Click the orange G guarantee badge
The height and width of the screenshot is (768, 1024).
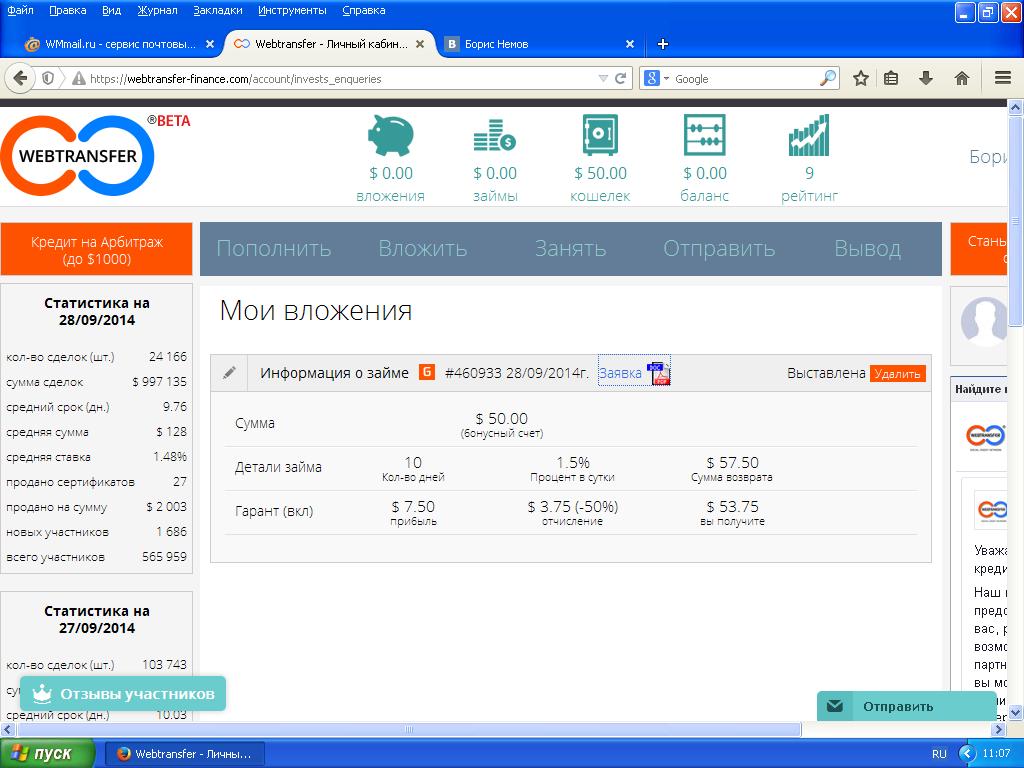click(427, 372)
